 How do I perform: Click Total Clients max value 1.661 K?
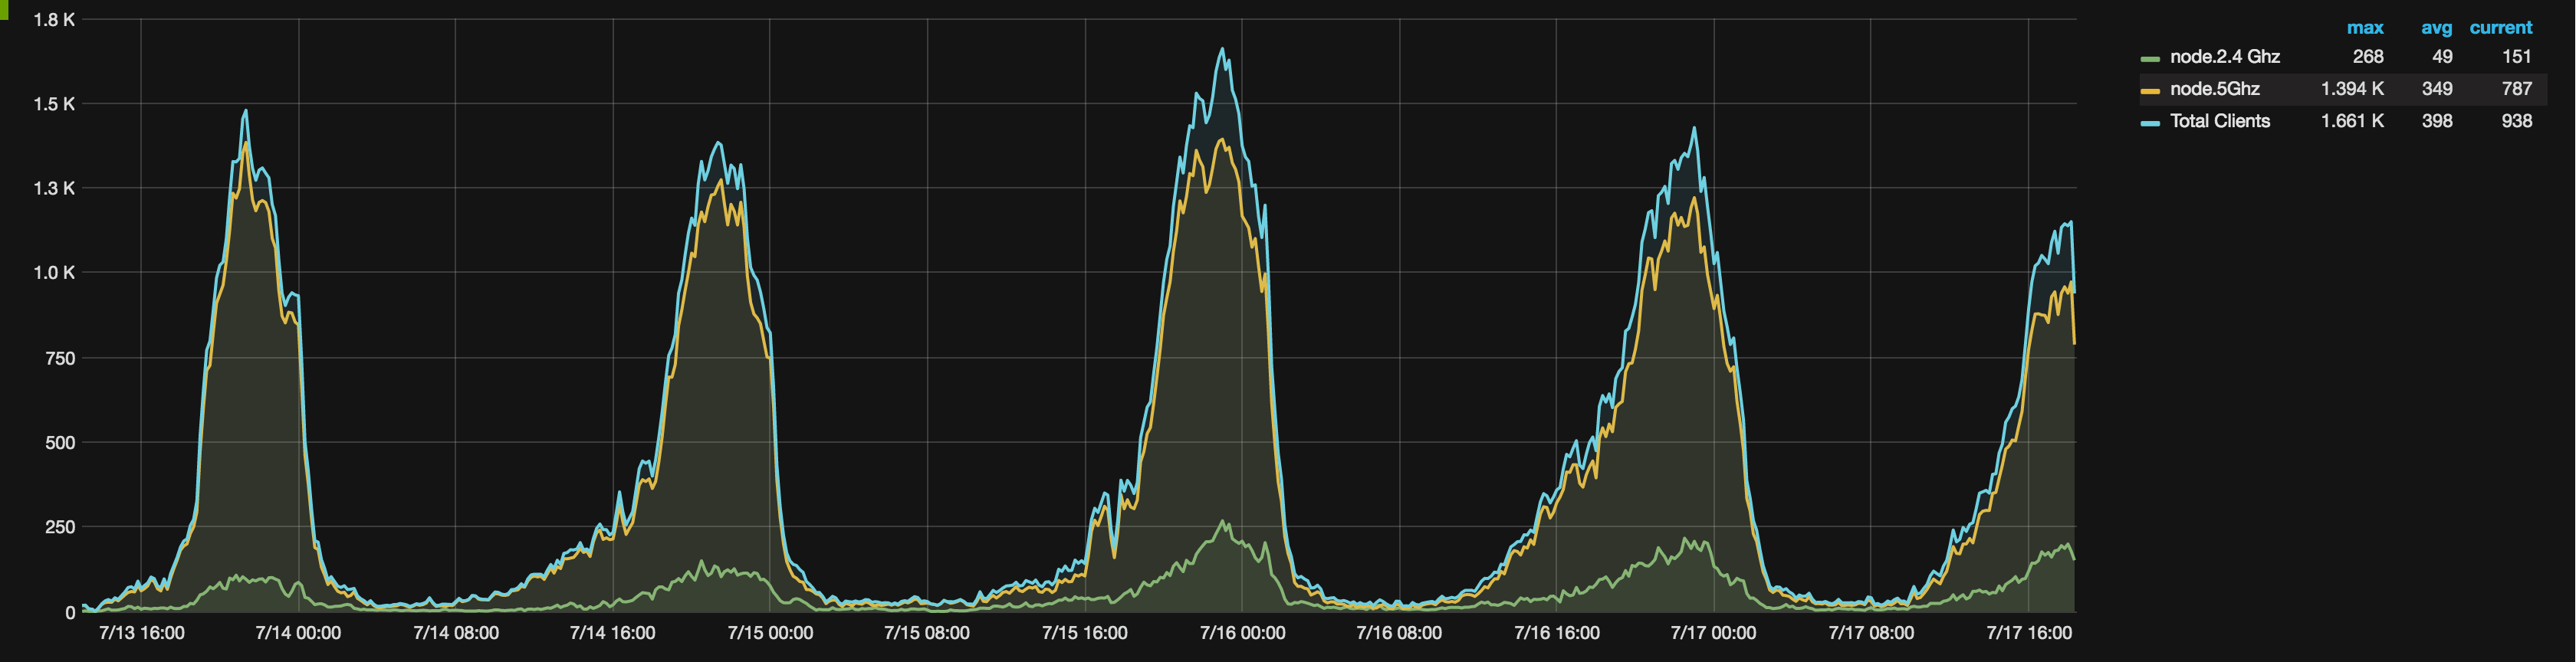[2352, 121]
